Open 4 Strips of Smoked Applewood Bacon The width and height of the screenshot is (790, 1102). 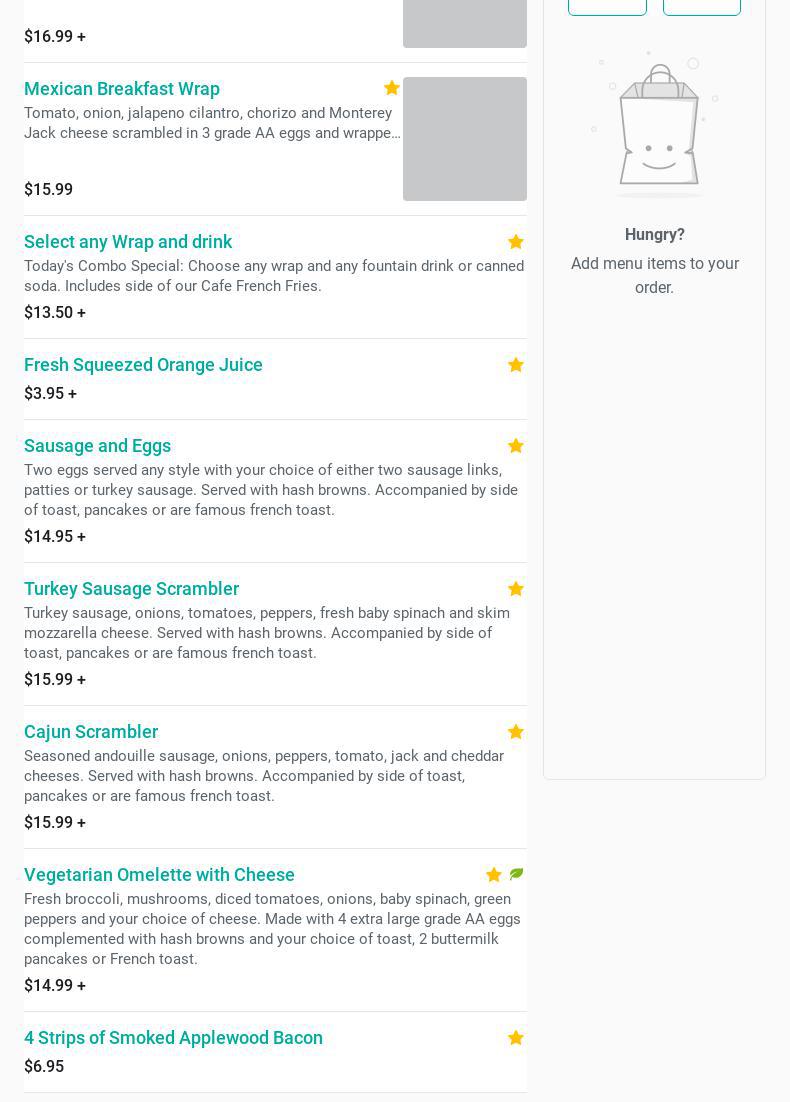point(173,1038)
